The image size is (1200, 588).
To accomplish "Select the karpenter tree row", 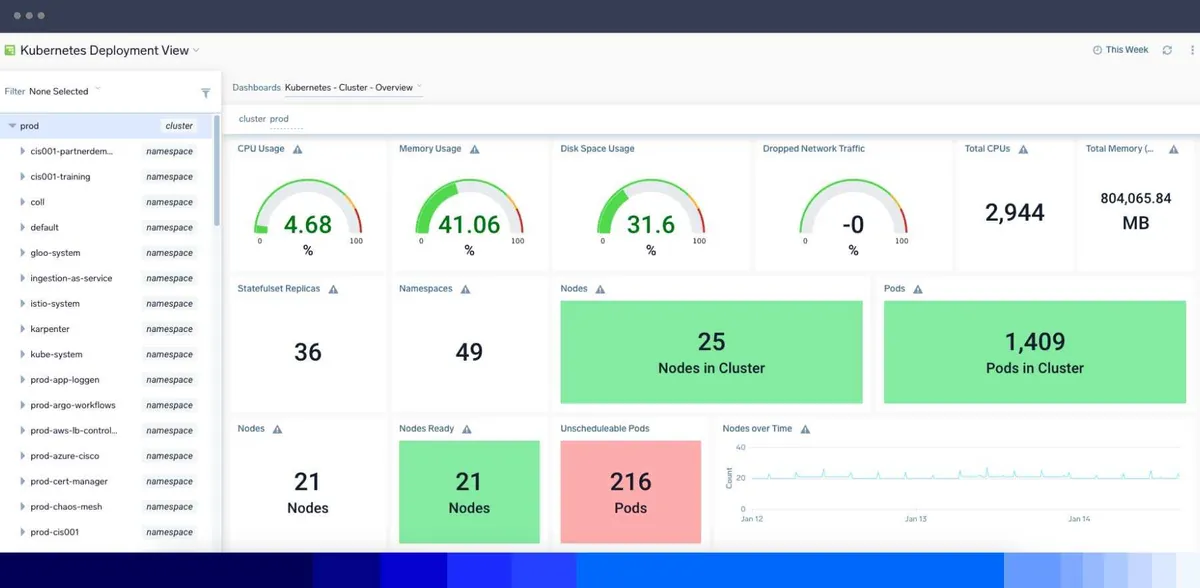I will tap(108, 329).
